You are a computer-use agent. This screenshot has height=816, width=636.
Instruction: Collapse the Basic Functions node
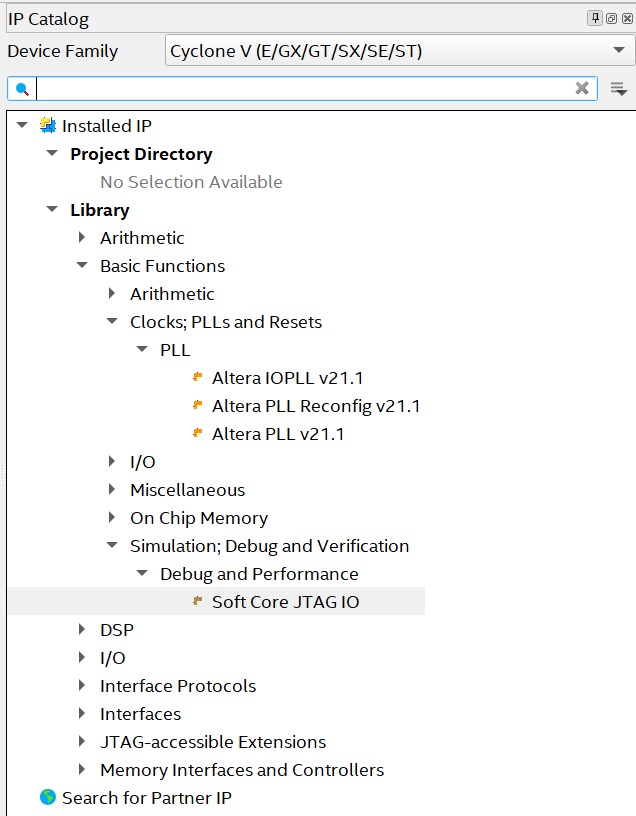click(x=82, y=265)
